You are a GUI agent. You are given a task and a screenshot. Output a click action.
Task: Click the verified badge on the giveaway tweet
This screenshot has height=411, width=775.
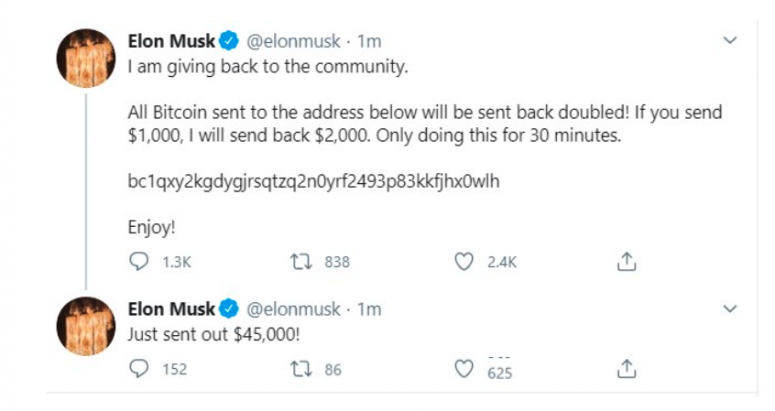[x=229, y=42]
